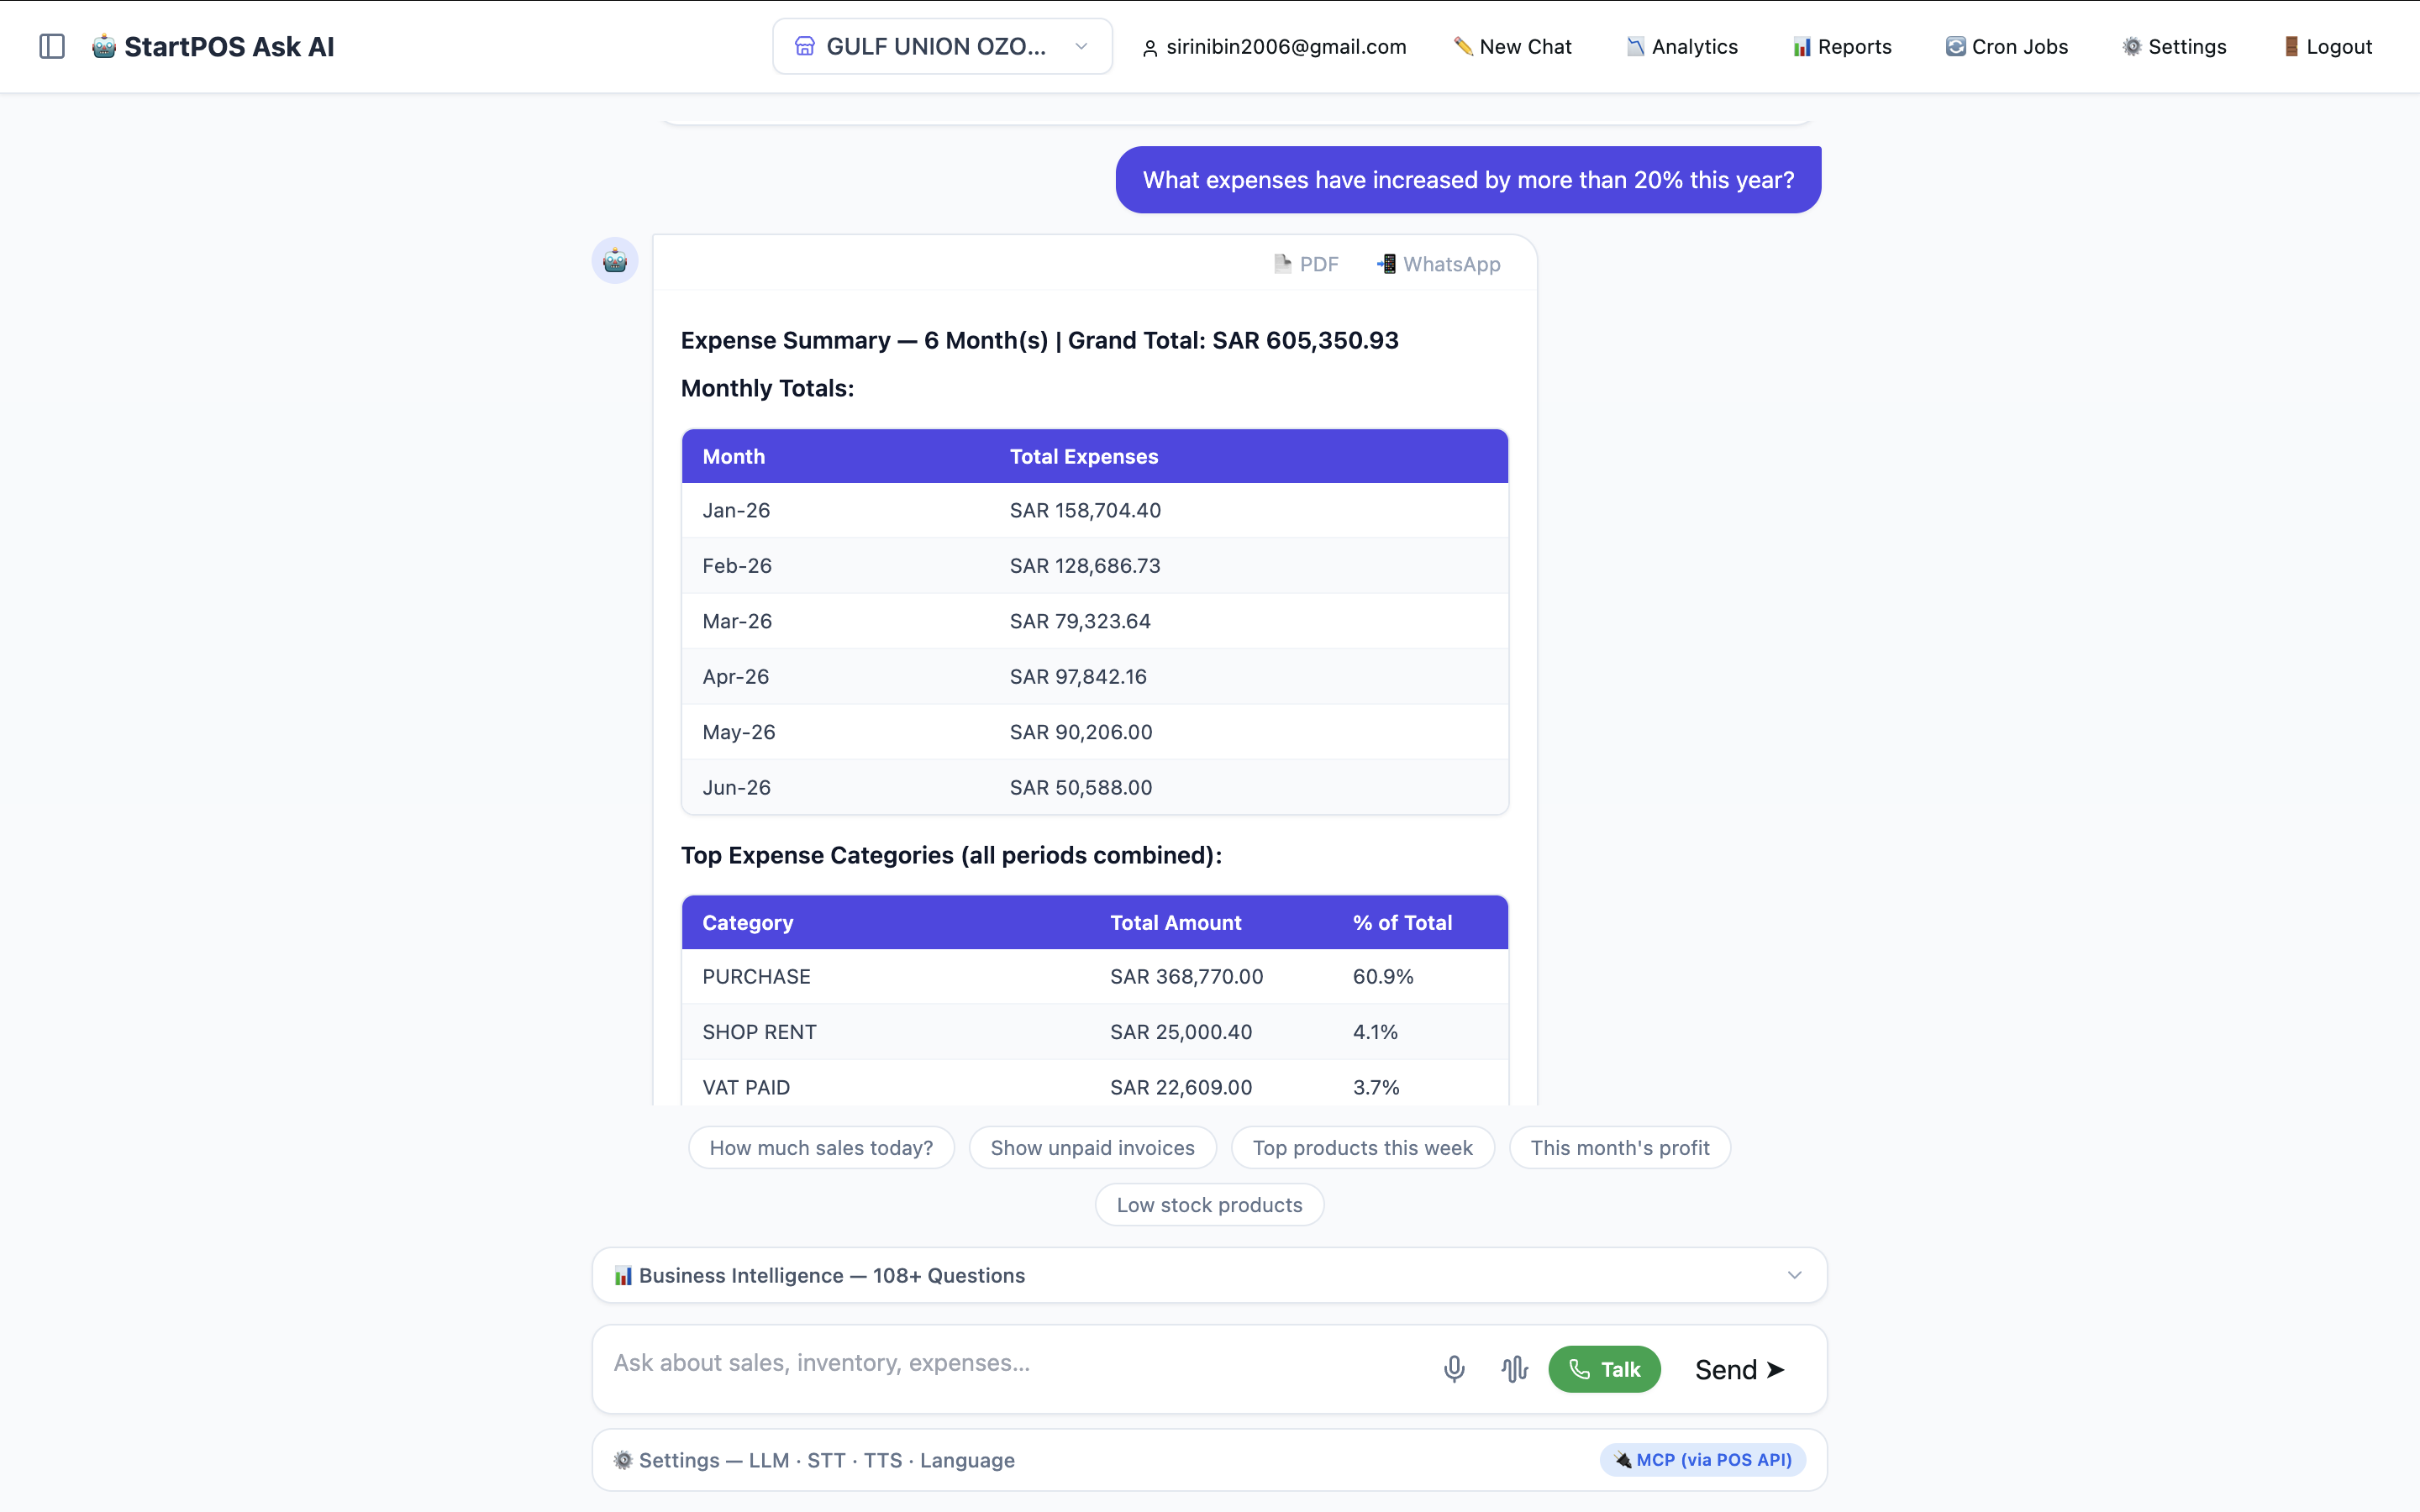Select the 60.9% value
This screenshot has width=2420, height=1512.
click(x=1383, y=977)
